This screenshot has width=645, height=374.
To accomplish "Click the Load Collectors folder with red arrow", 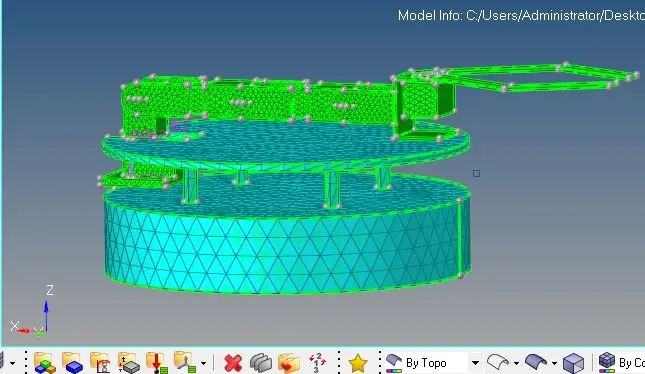I will [156, 362].
